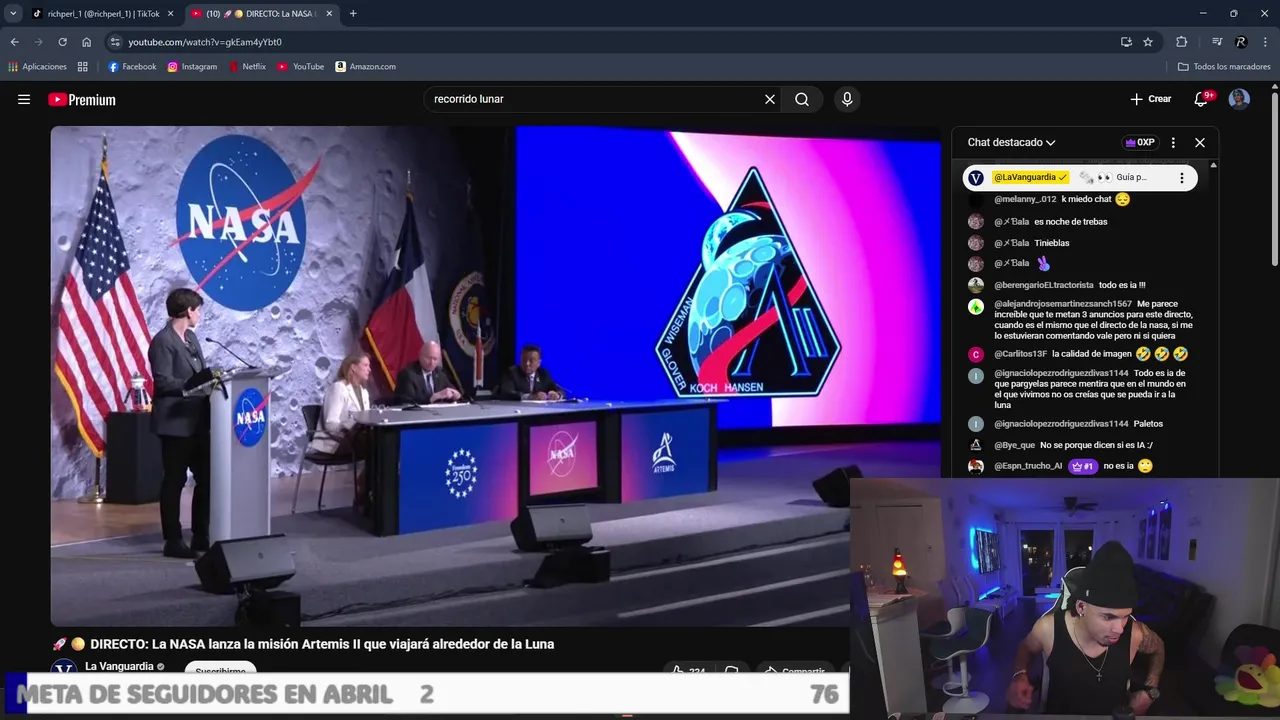
Task: Open the pinned LaVanguardia message options menu
Action: pos(1181,178)
